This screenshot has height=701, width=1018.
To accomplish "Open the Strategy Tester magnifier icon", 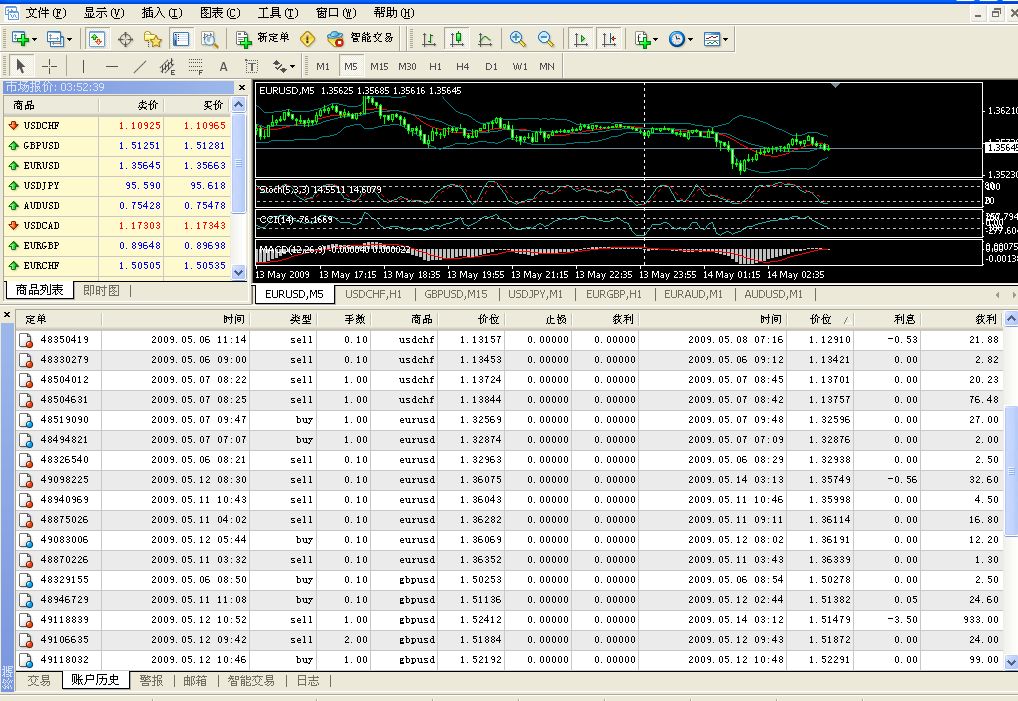I will [x=209, y=39].
